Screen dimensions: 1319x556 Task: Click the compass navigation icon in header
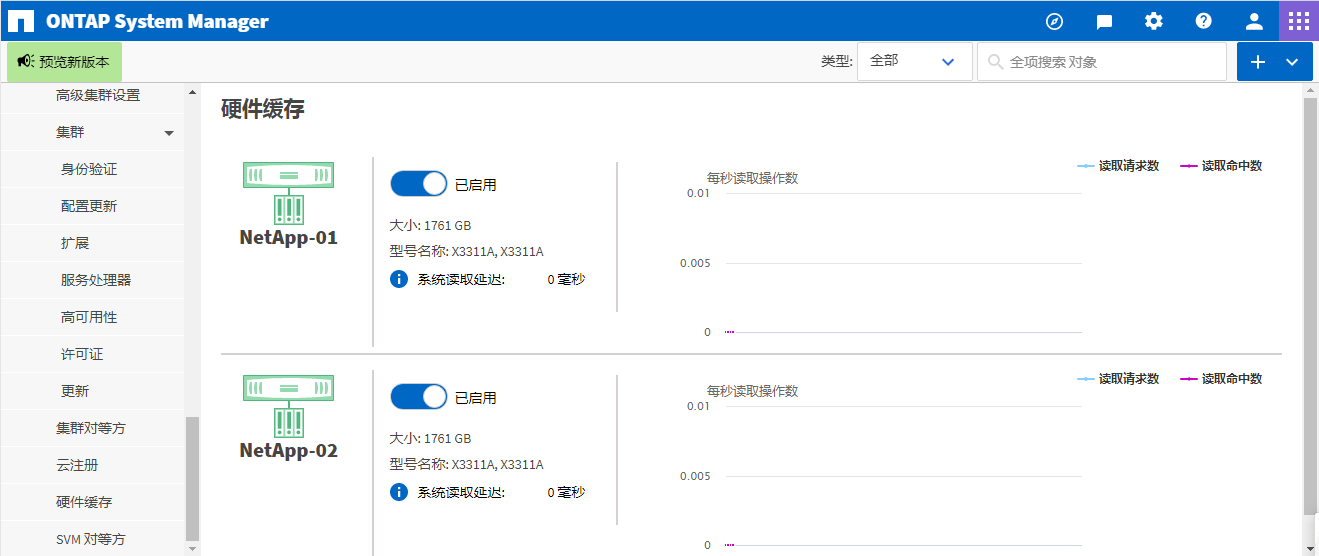point(1054,21)
